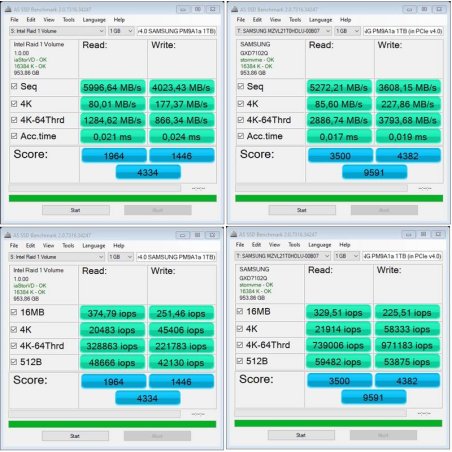Click green progress bar in Samsung MB/s window

point(339,198)
